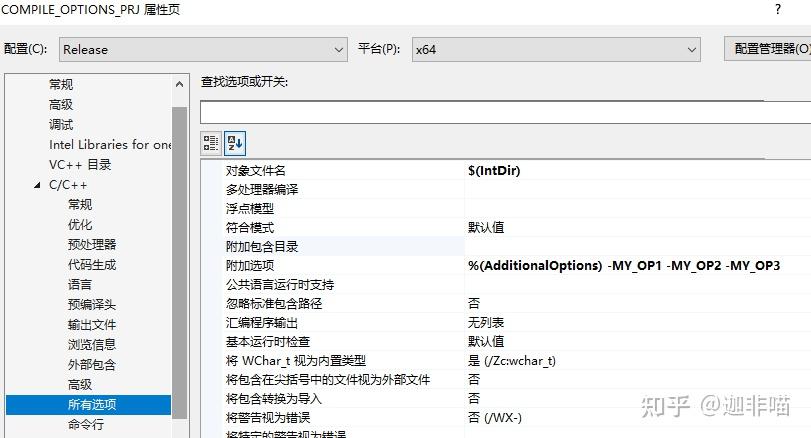Click 否 value of 忽略标准包含路径
The width and height of the screenshot is (811, 438).
474,304
